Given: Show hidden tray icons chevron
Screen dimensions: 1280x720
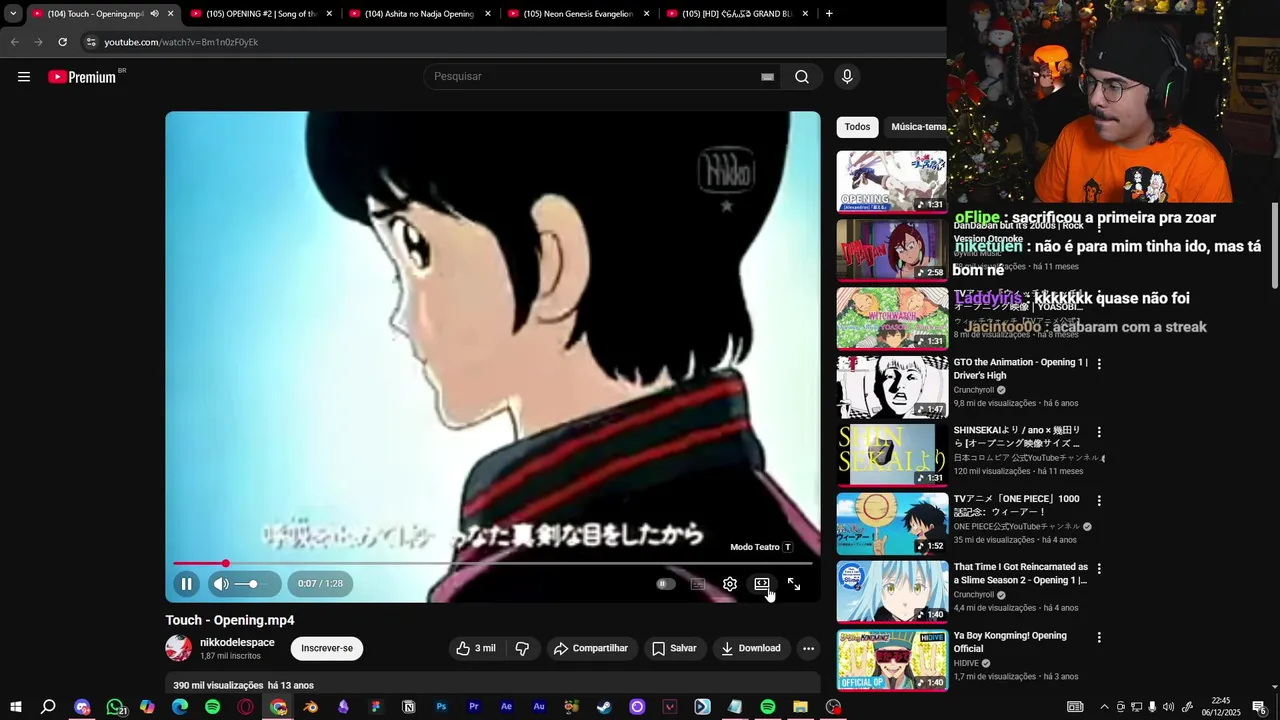Looking at the screenshot, I should (x=1104, y=707).
